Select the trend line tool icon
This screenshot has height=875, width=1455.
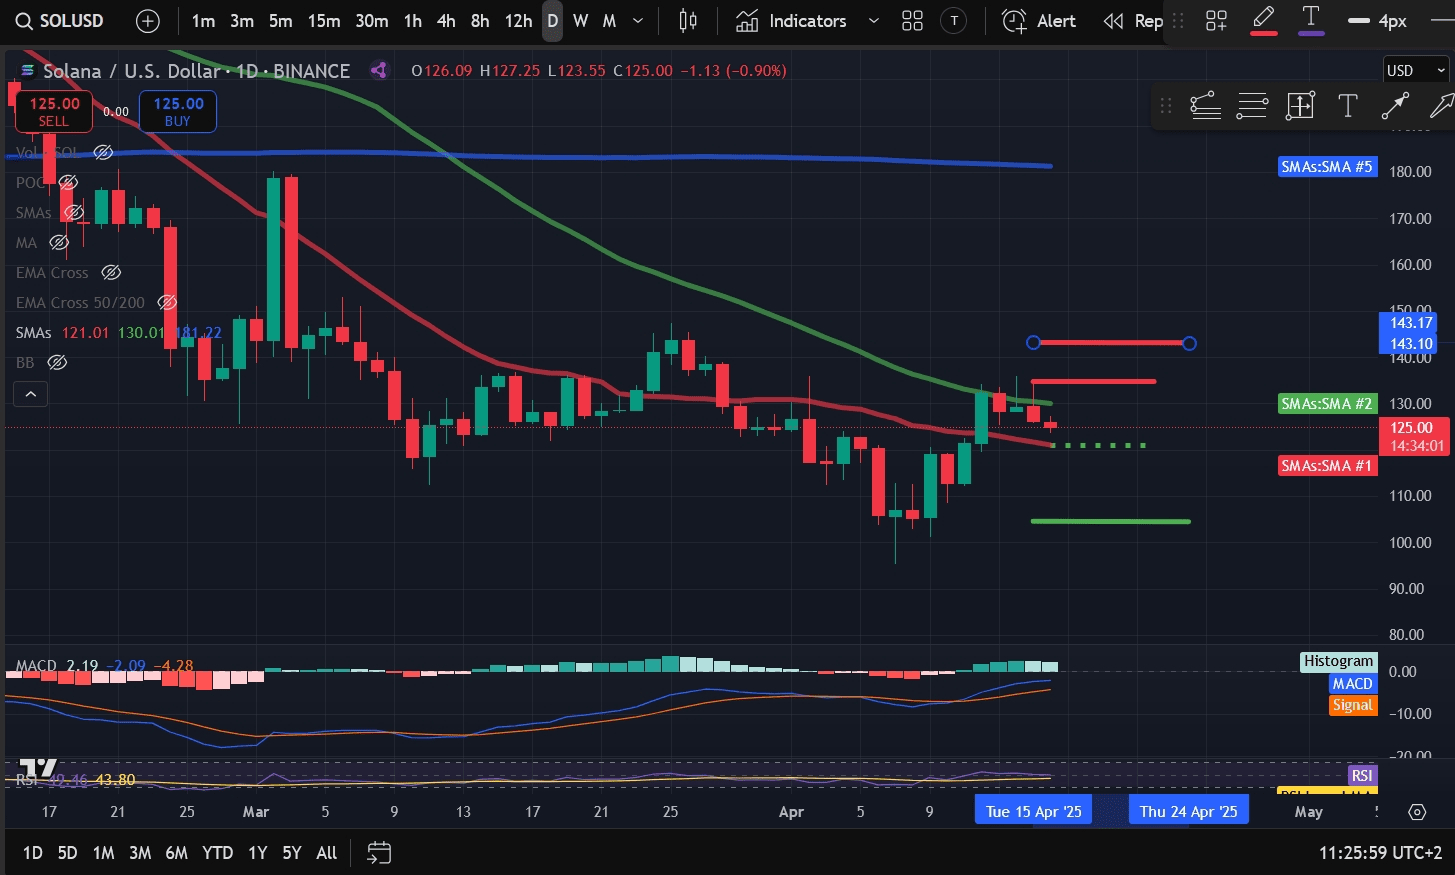[1395, 106]
